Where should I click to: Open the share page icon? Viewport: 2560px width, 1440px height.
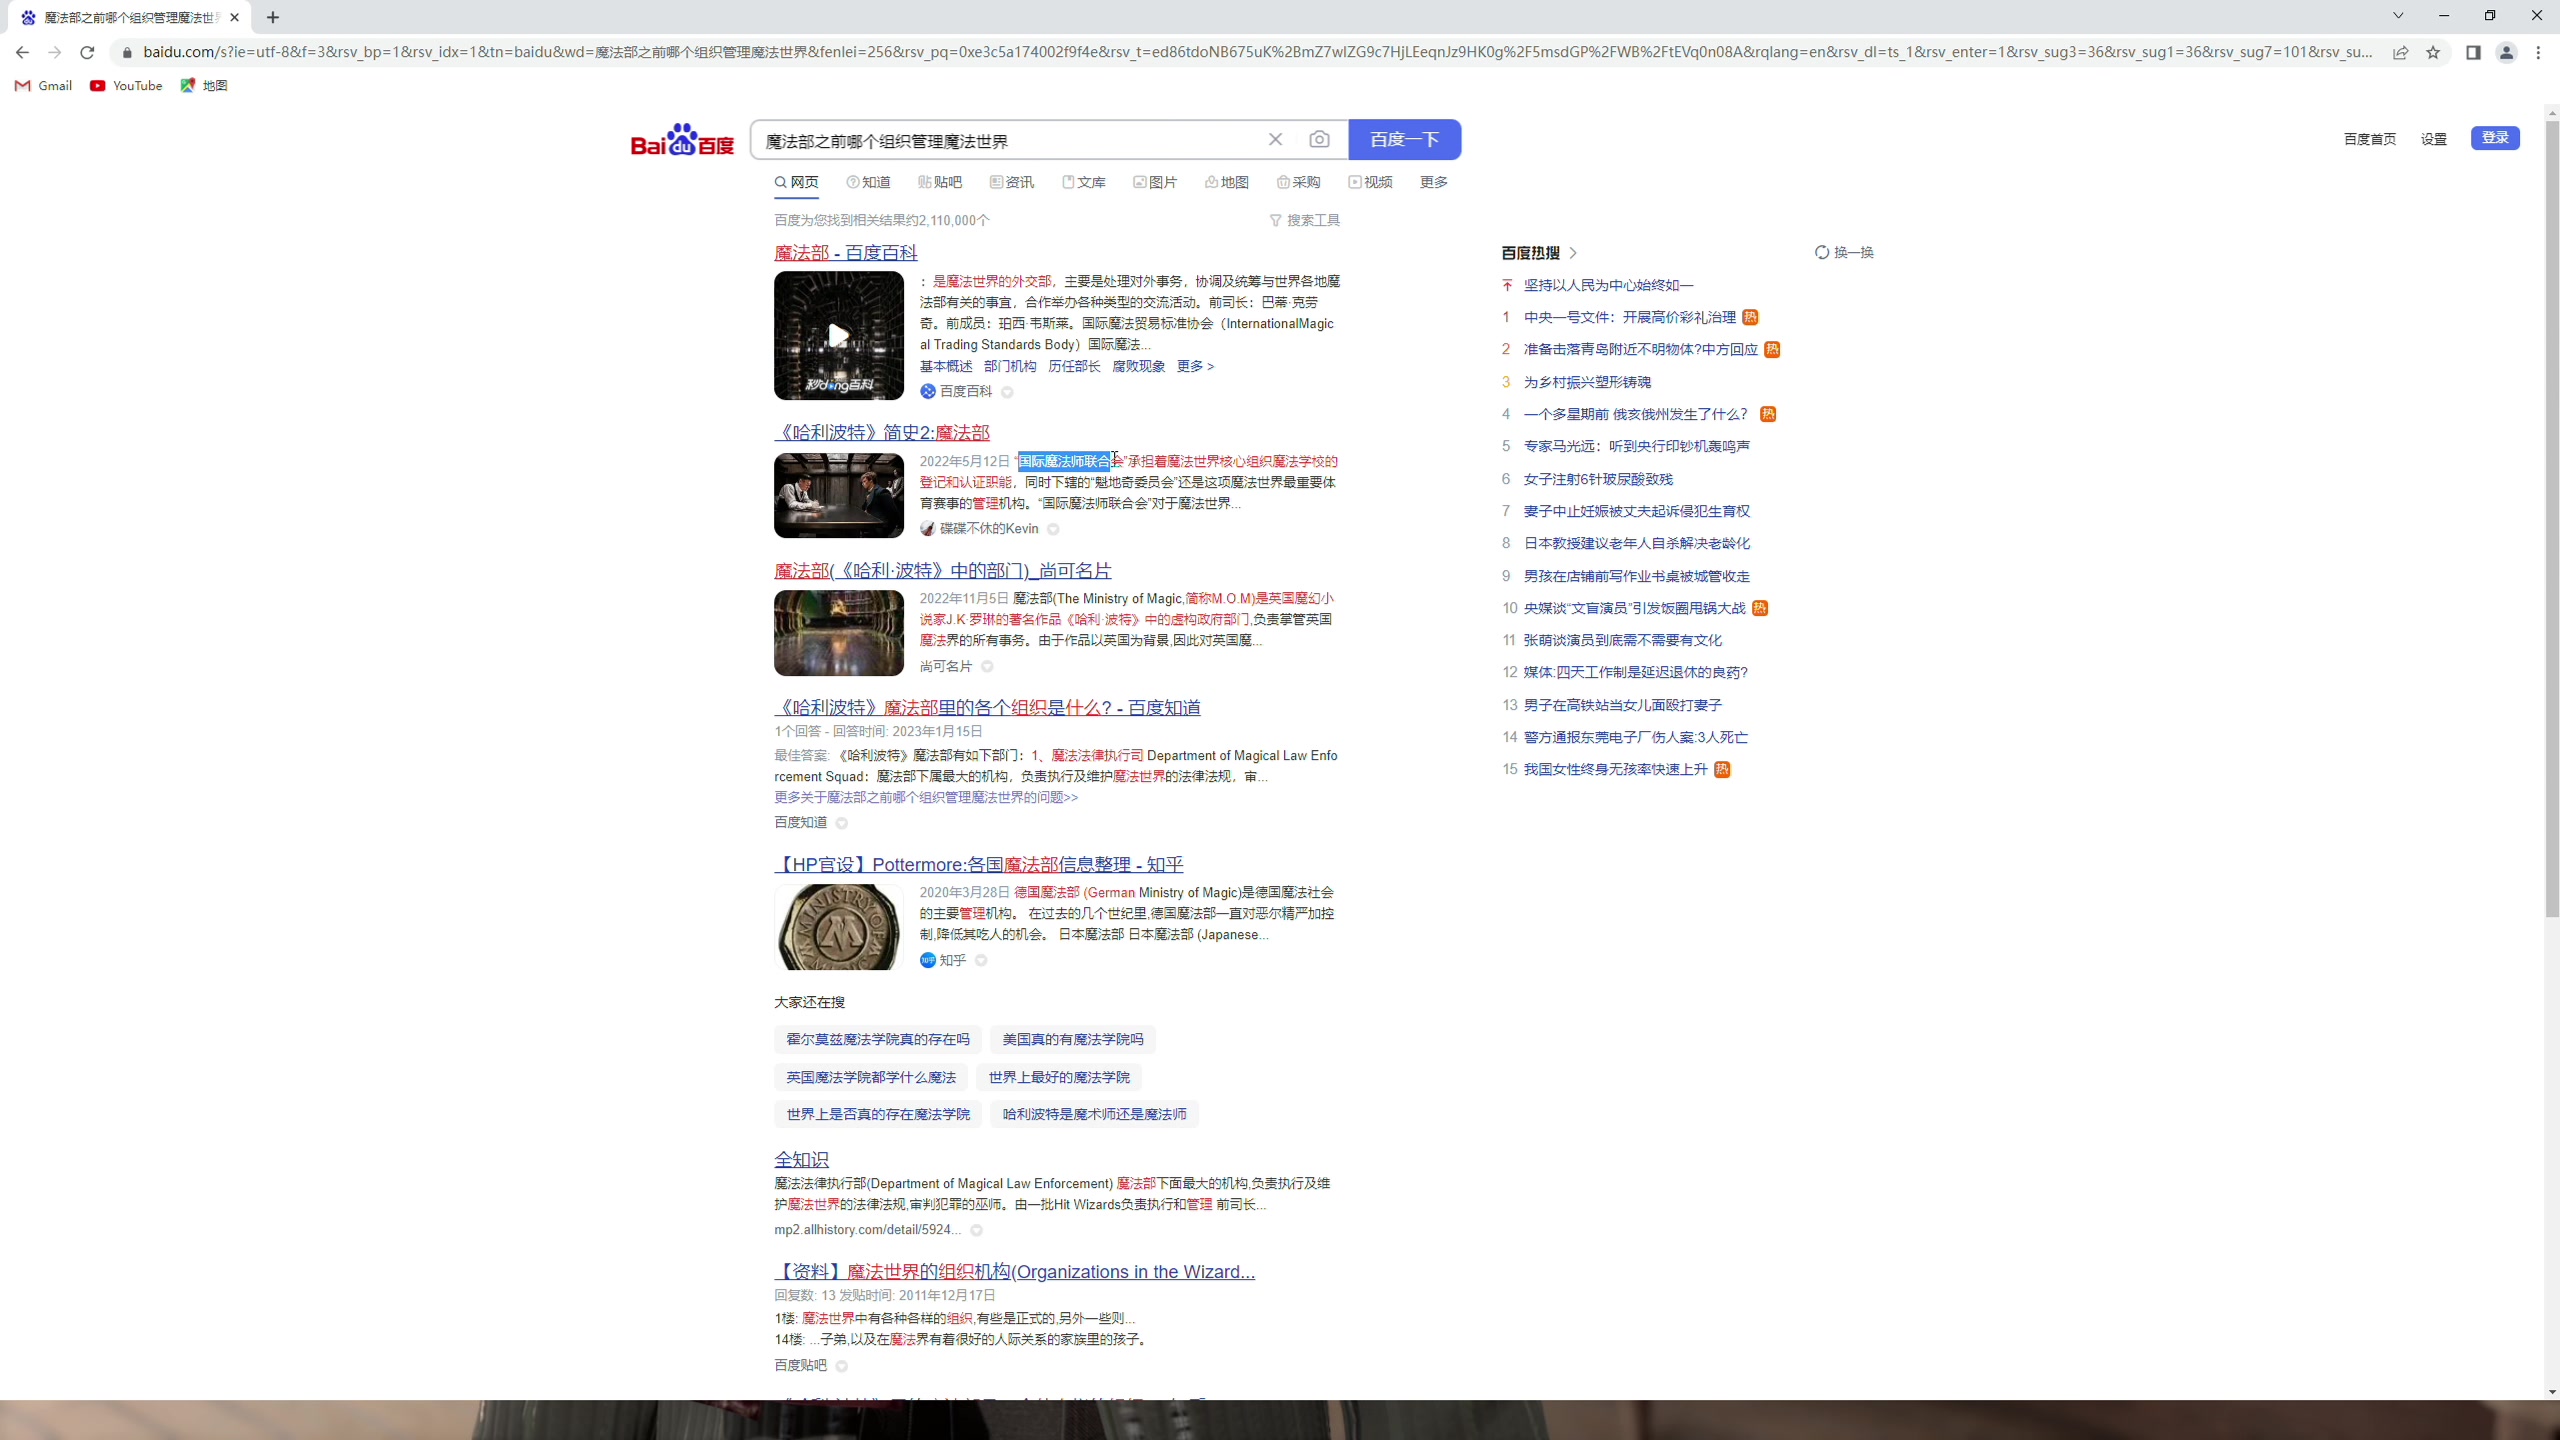tap(2400, 52)
